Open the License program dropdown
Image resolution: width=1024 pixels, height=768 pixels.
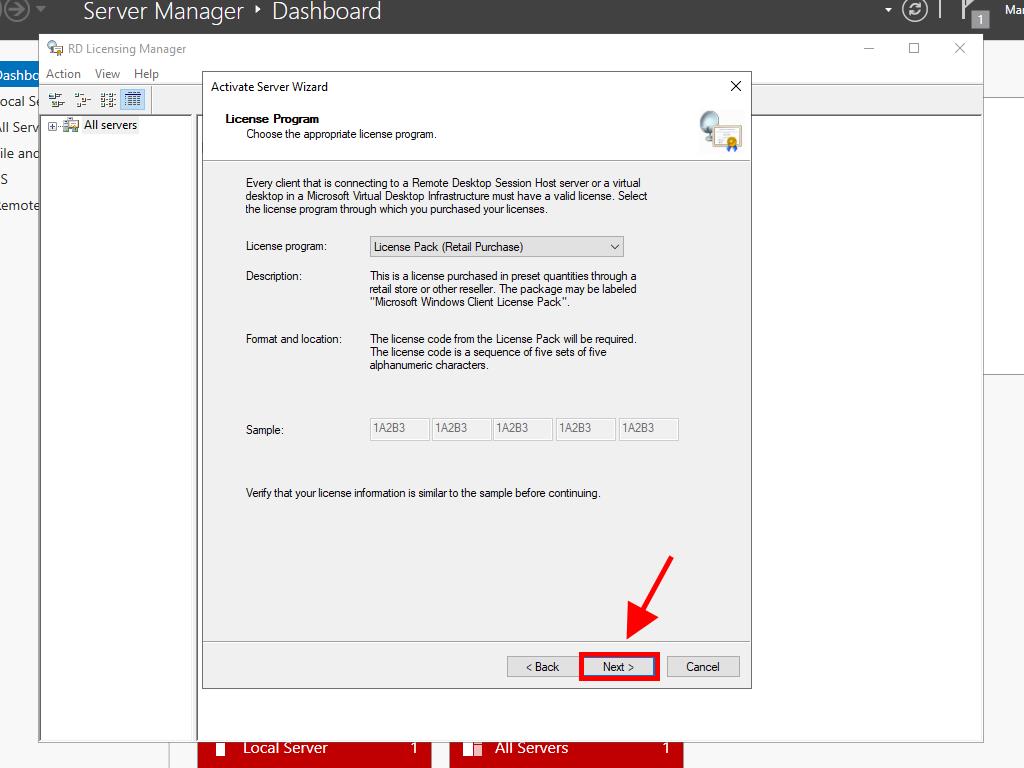point(496,247)
